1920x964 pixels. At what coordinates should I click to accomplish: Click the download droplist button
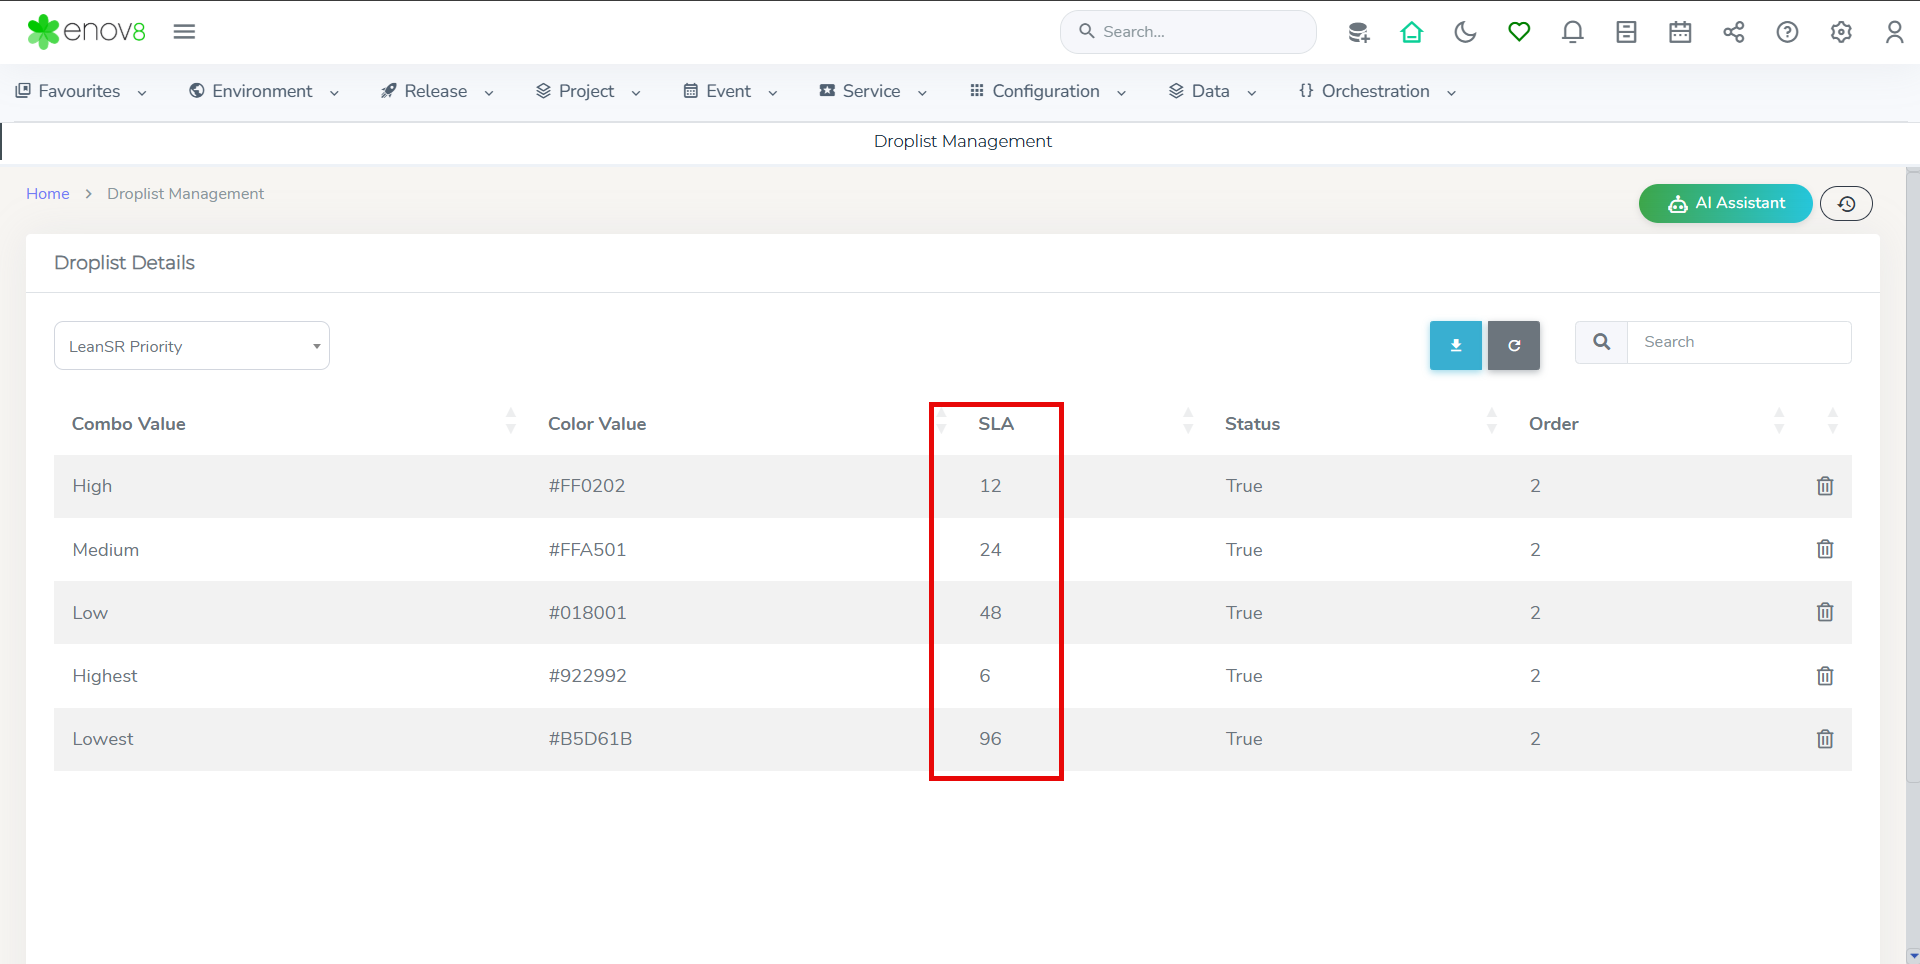tap(1456, 345)
